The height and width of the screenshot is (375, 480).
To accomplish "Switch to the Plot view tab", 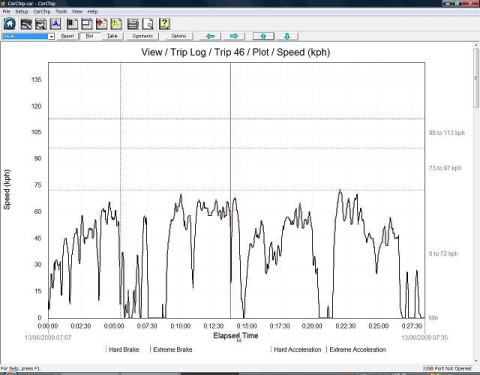I will click(x=89, y=36).
